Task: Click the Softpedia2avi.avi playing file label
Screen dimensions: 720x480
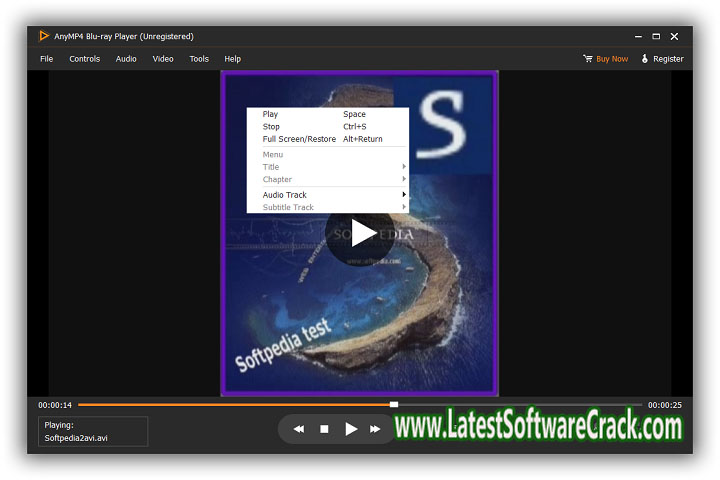Action: 74,438
